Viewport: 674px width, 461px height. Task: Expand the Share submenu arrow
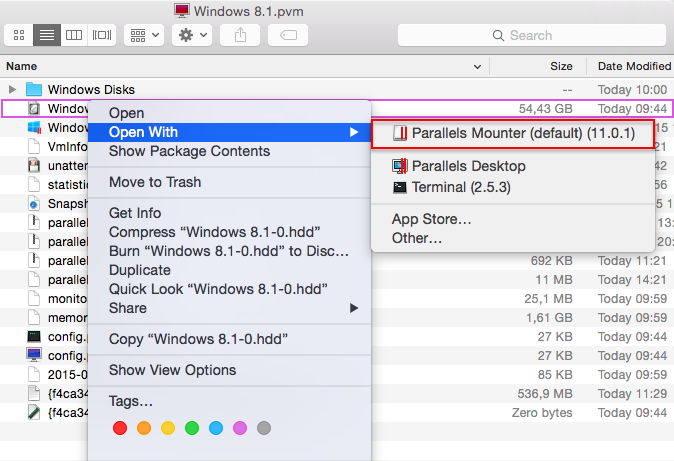click(x=354, y=308)
